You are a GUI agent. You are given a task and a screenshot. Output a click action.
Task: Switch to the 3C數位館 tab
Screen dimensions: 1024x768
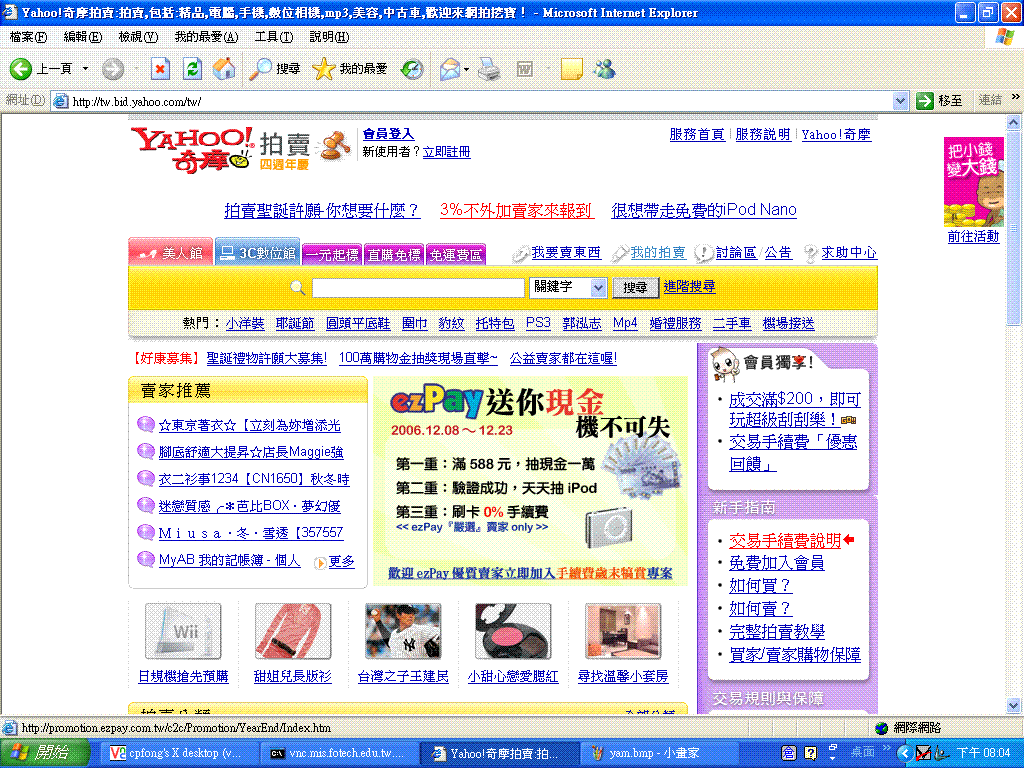point(258,254)
